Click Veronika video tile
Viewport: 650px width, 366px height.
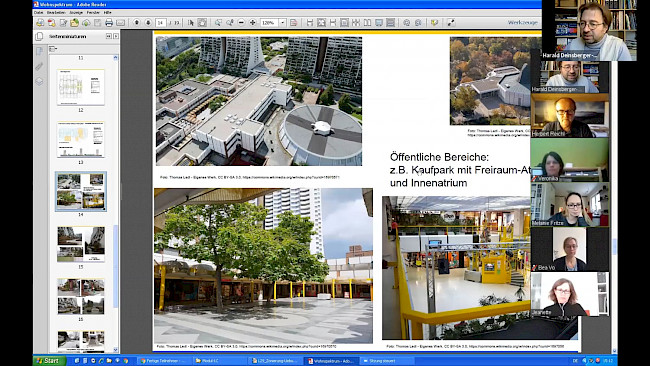click(x=570, y=160)
